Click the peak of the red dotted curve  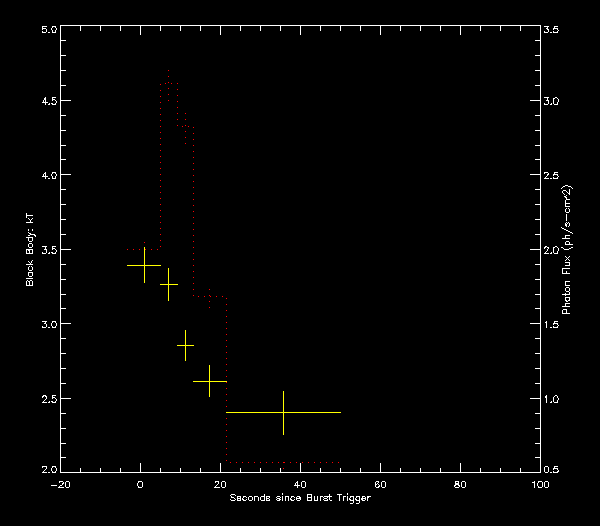point(168,72)
